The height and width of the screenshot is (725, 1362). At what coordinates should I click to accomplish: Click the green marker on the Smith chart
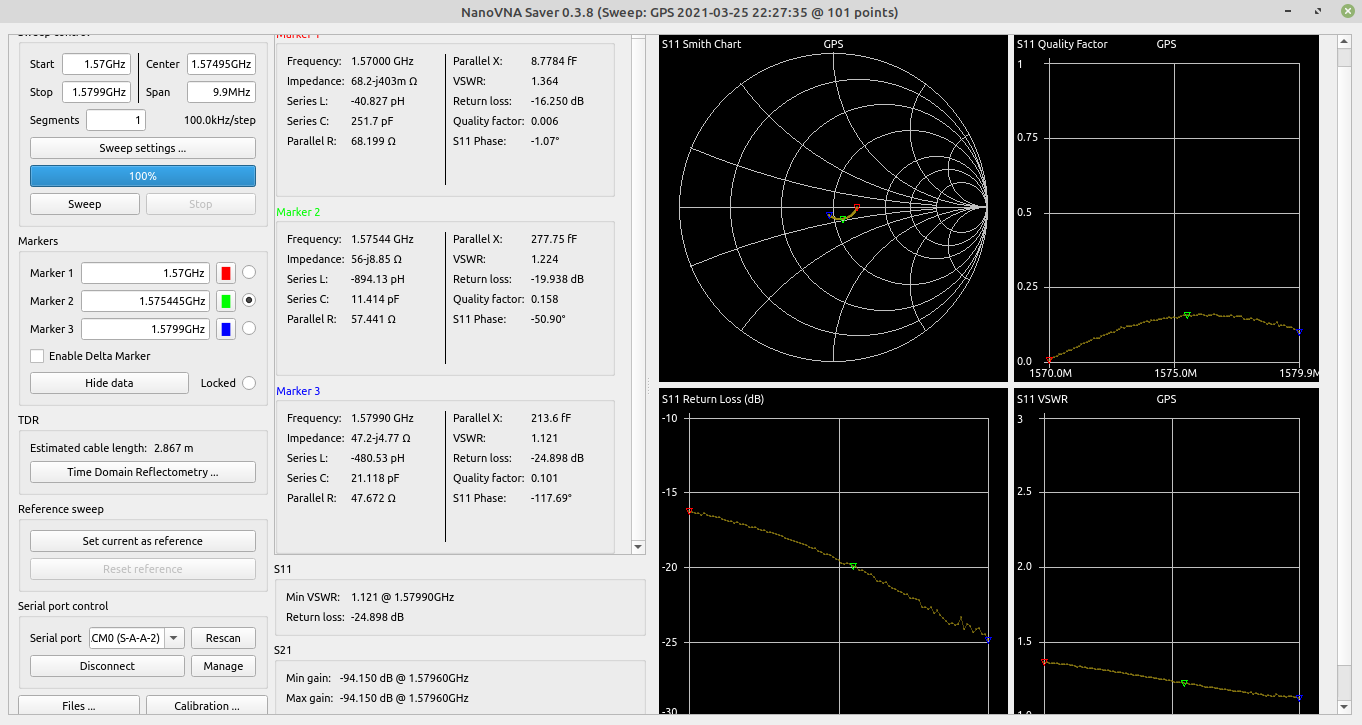point(842,218)
